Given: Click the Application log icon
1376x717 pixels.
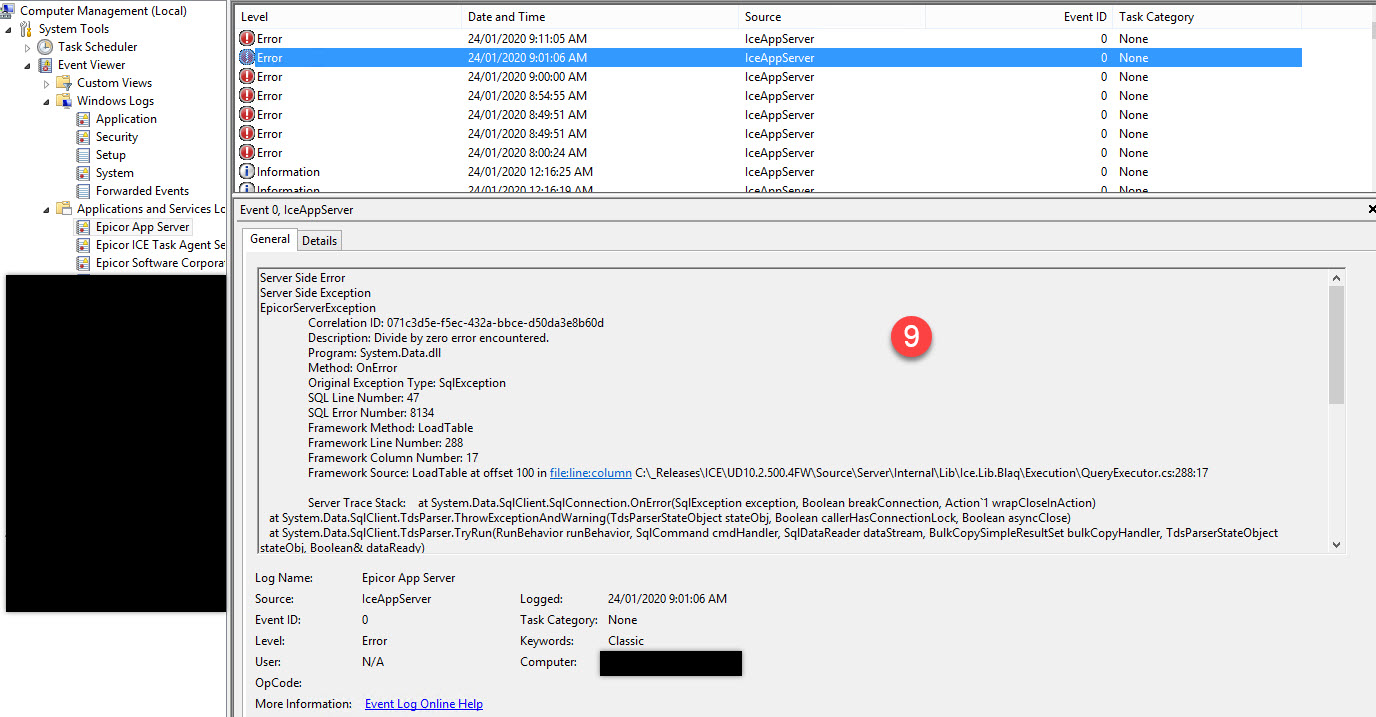Looking at the screenshot, I should [x=84, y=119].
